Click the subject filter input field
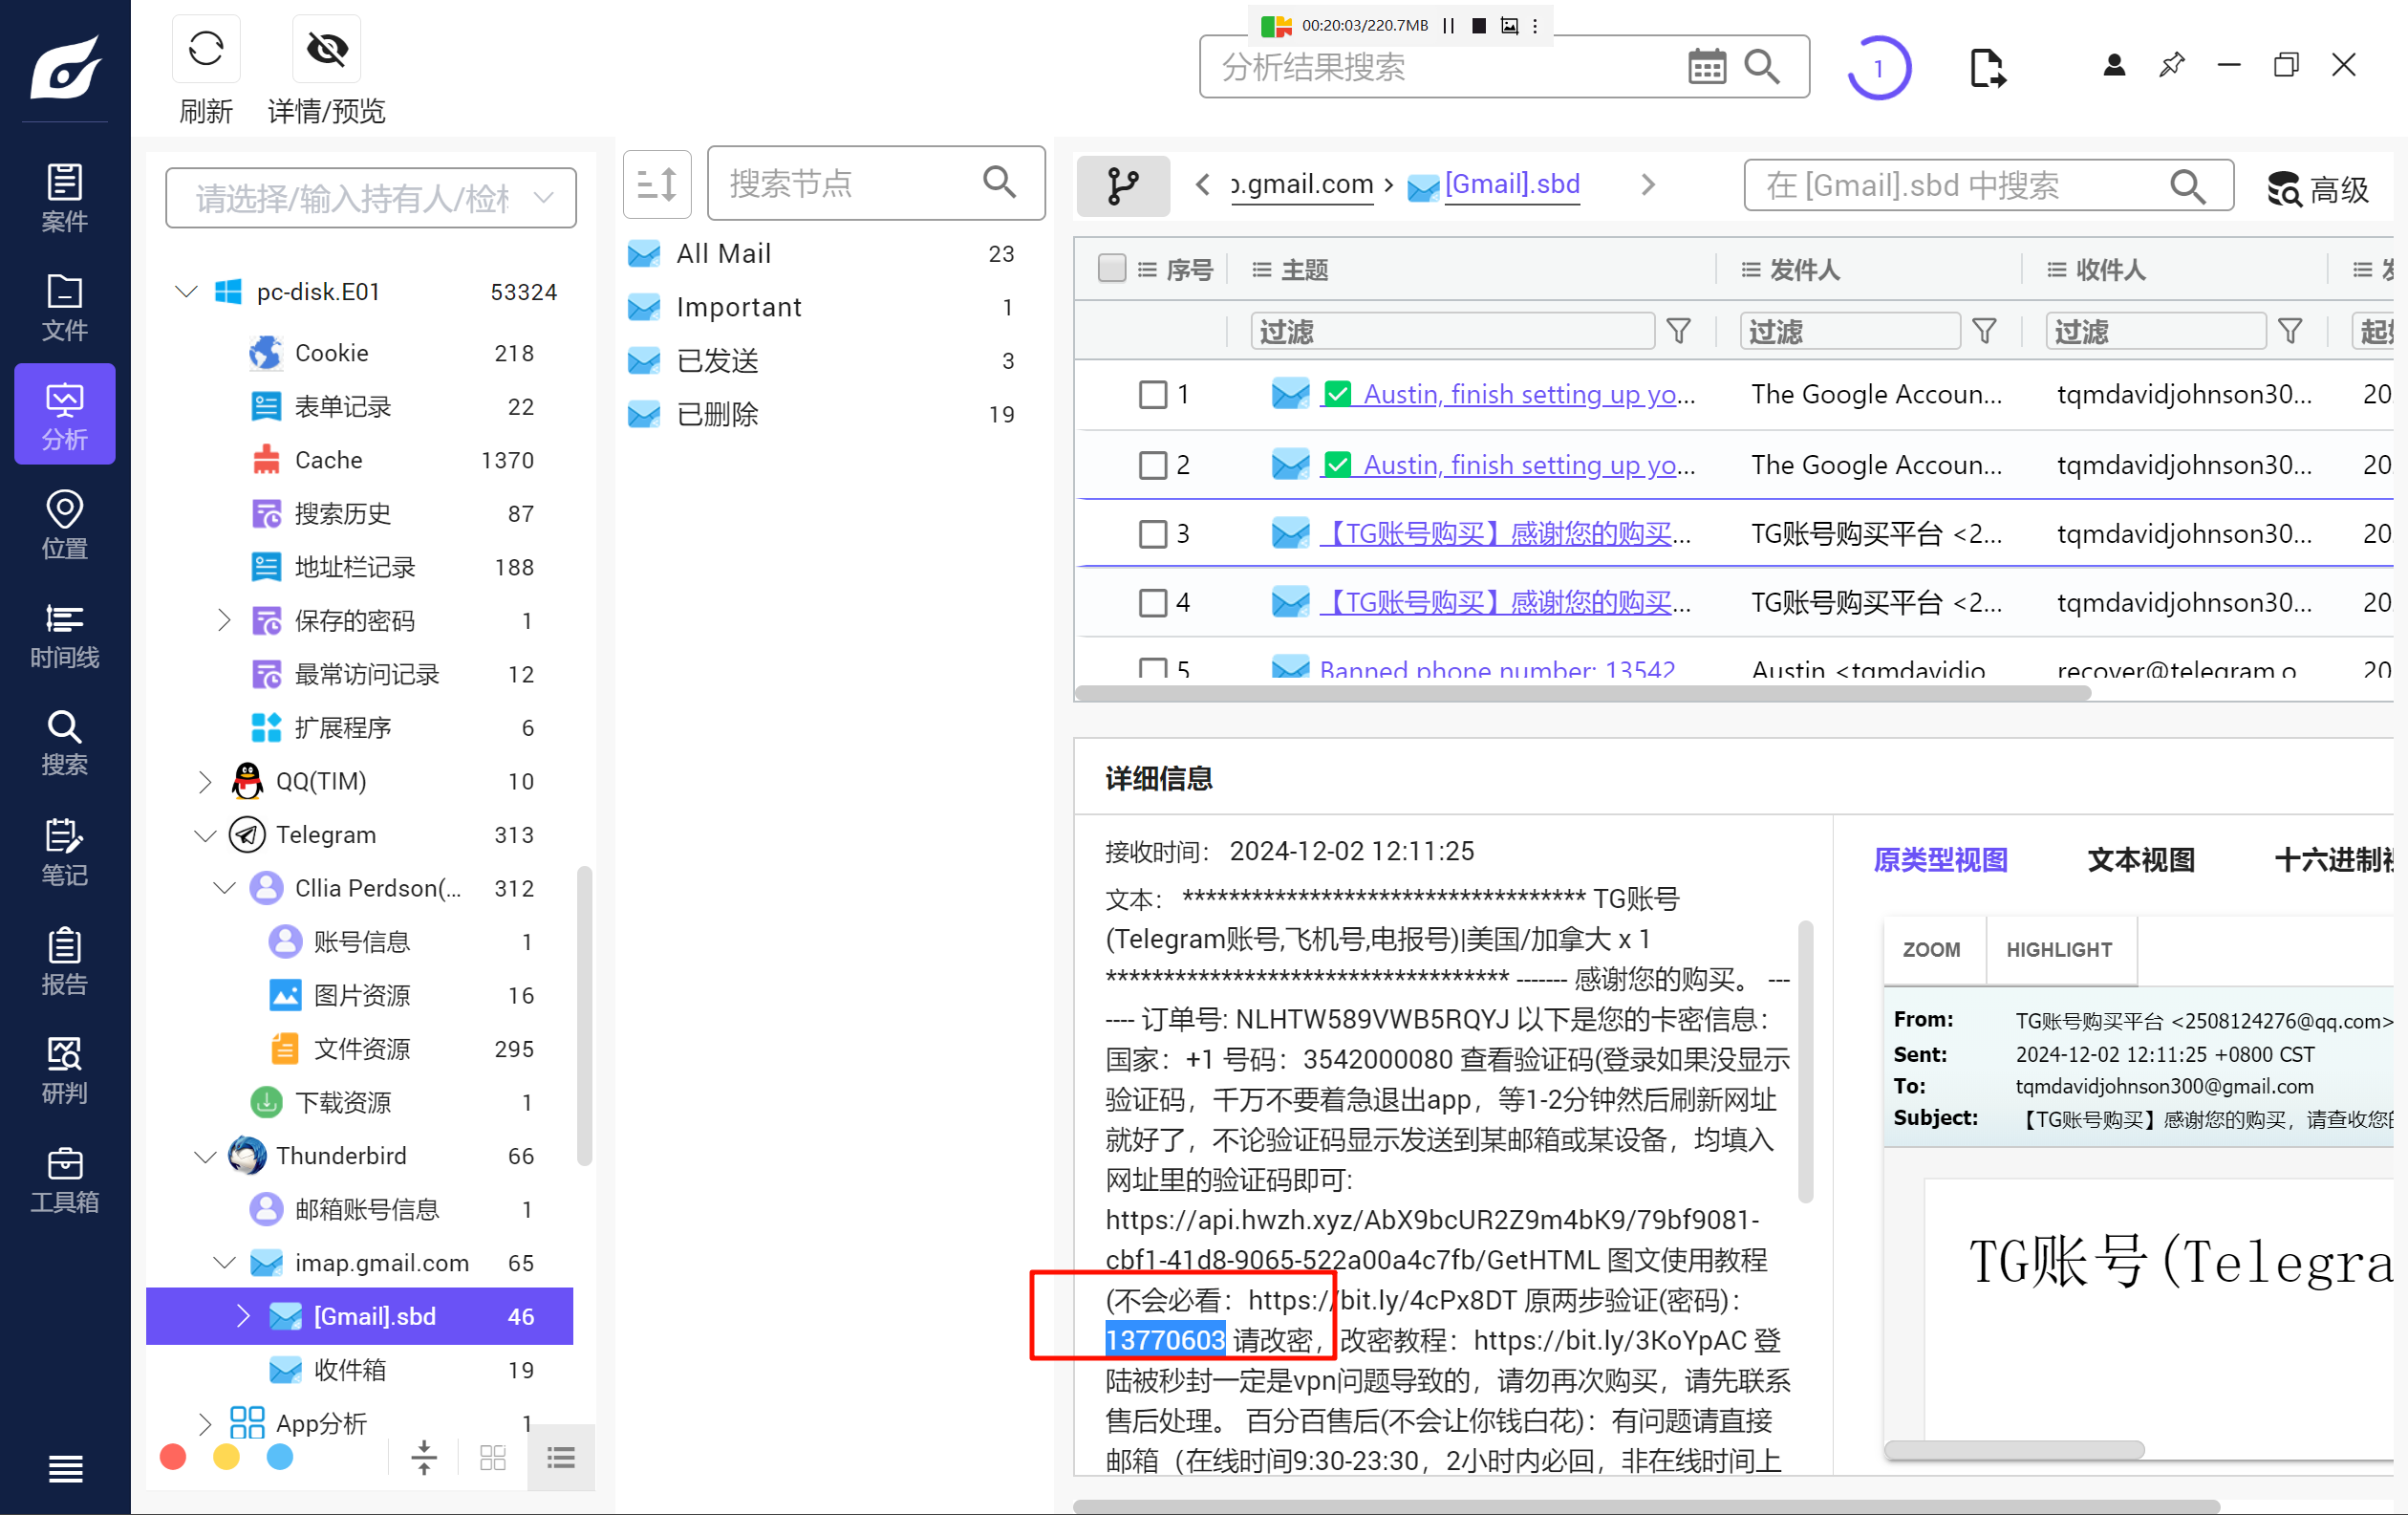 pos(1452,331)
